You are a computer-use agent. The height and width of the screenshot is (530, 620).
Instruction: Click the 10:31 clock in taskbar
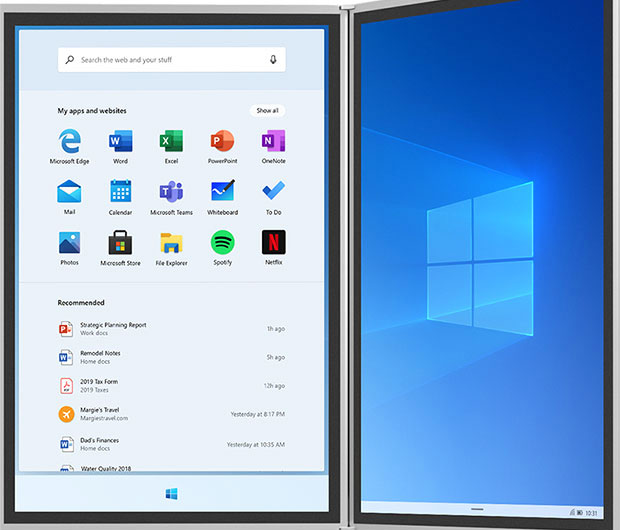click(591, 513)
